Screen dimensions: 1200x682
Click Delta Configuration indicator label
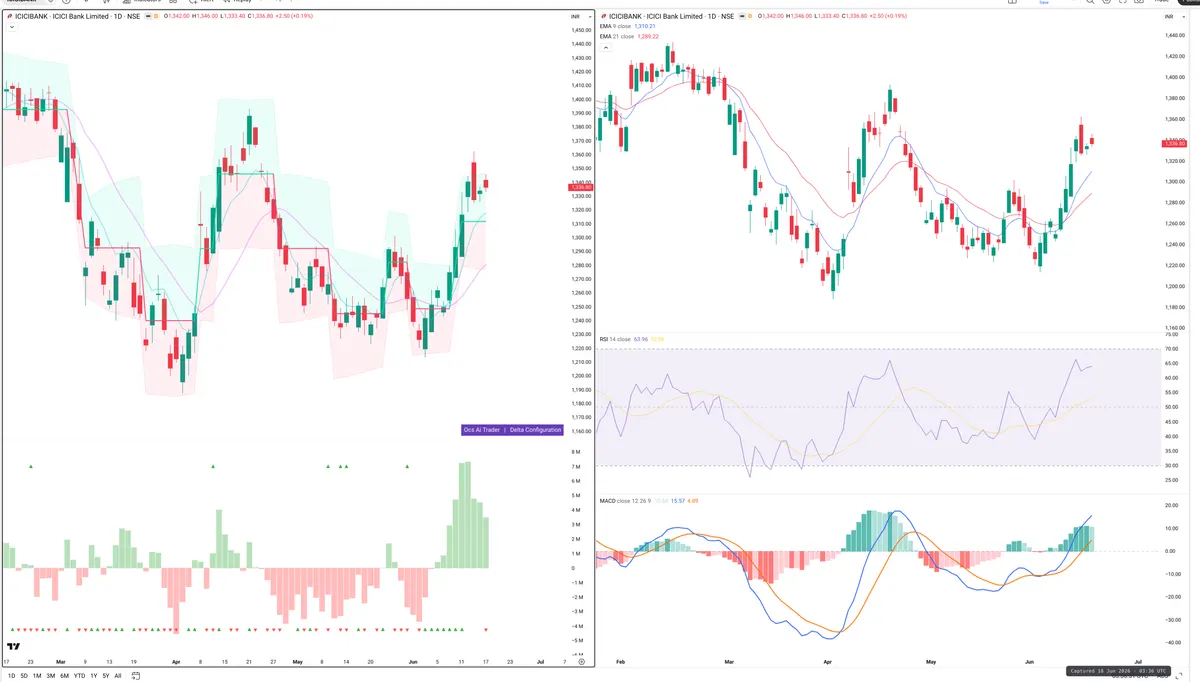536,430
